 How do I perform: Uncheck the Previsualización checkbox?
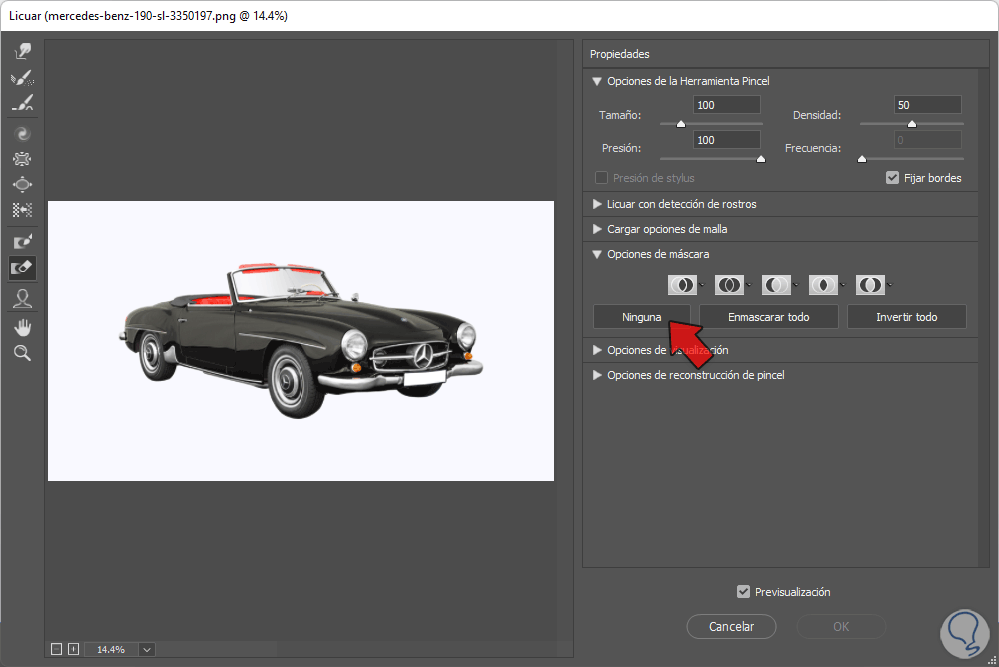point(743,592)
